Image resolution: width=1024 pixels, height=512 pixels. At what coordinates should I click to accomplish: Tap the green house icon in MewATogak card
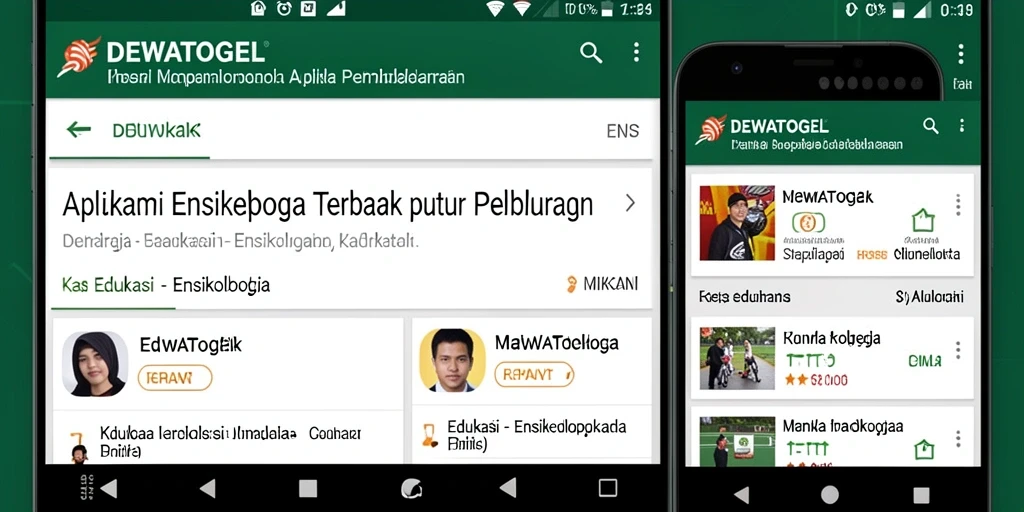(x=923, y=220)
